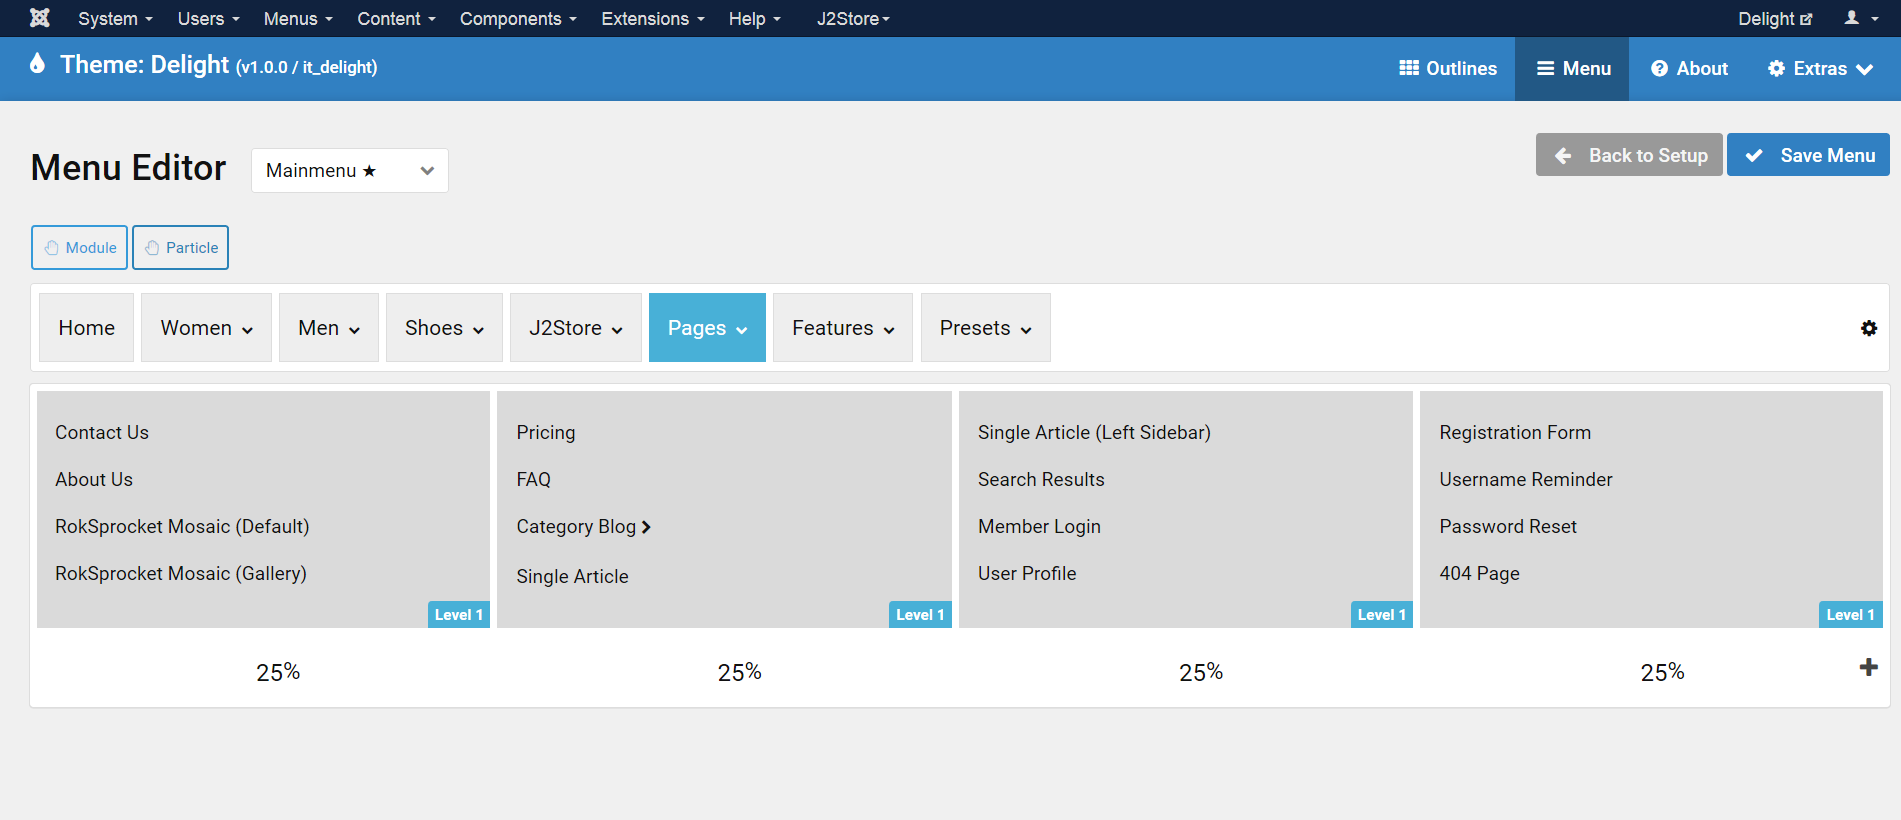Click the menu settings gear icon
Screen dimensions: 1901x820
click(x=1868, y=328)
